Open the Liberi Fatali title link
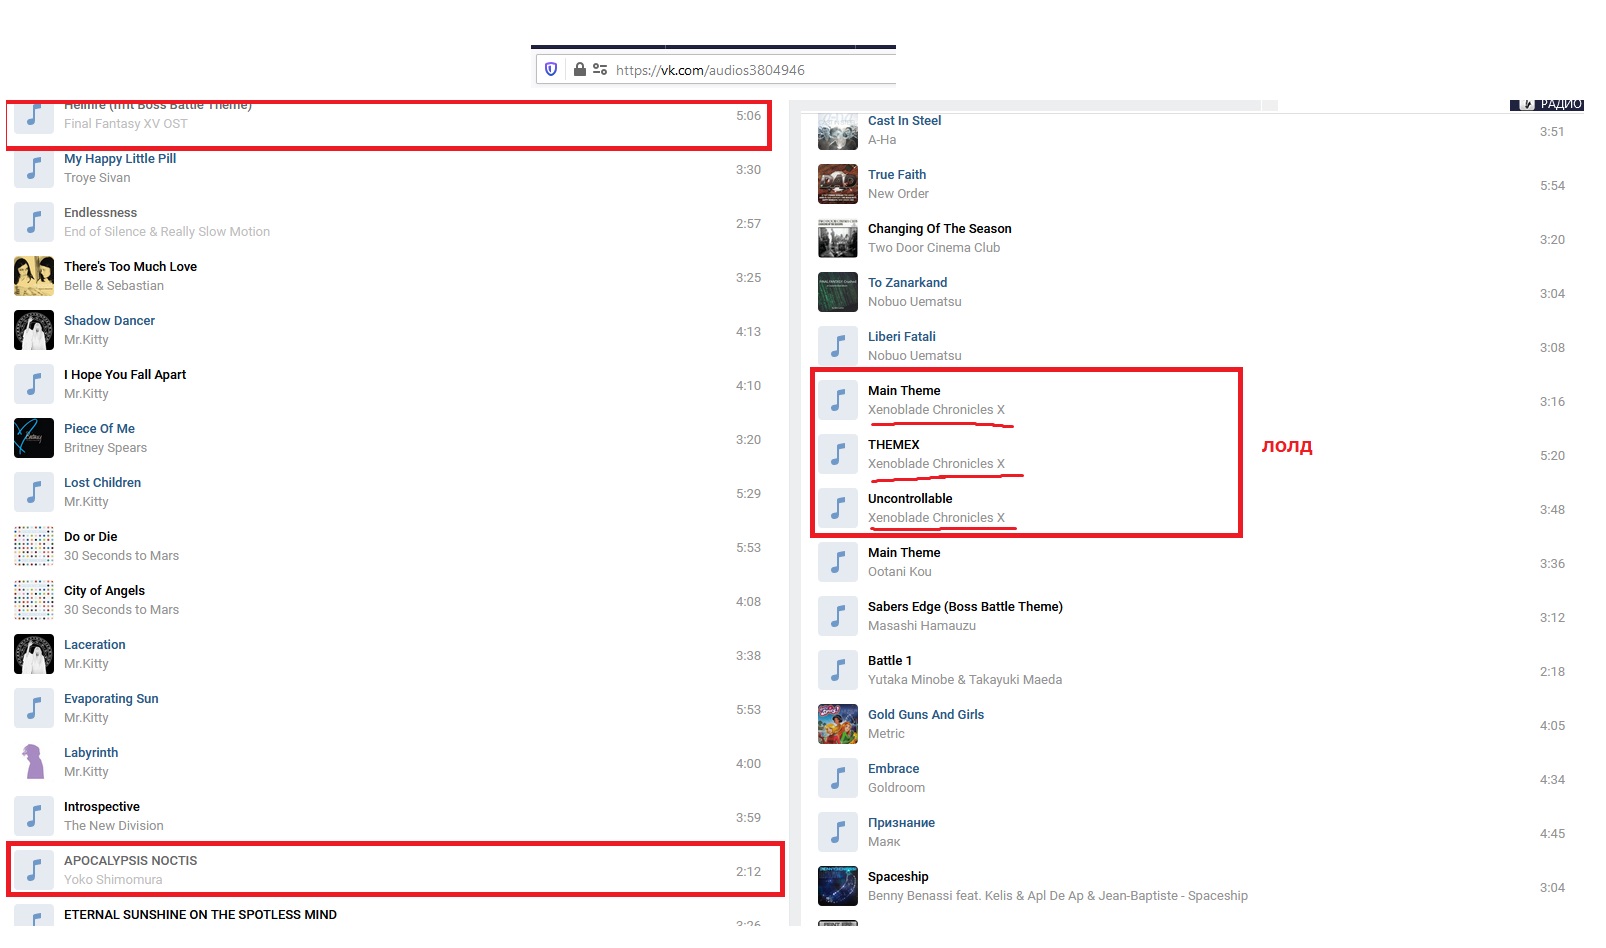Image resolution: width=1606 pixels, height=948 pixels. [x=902, y=337]
